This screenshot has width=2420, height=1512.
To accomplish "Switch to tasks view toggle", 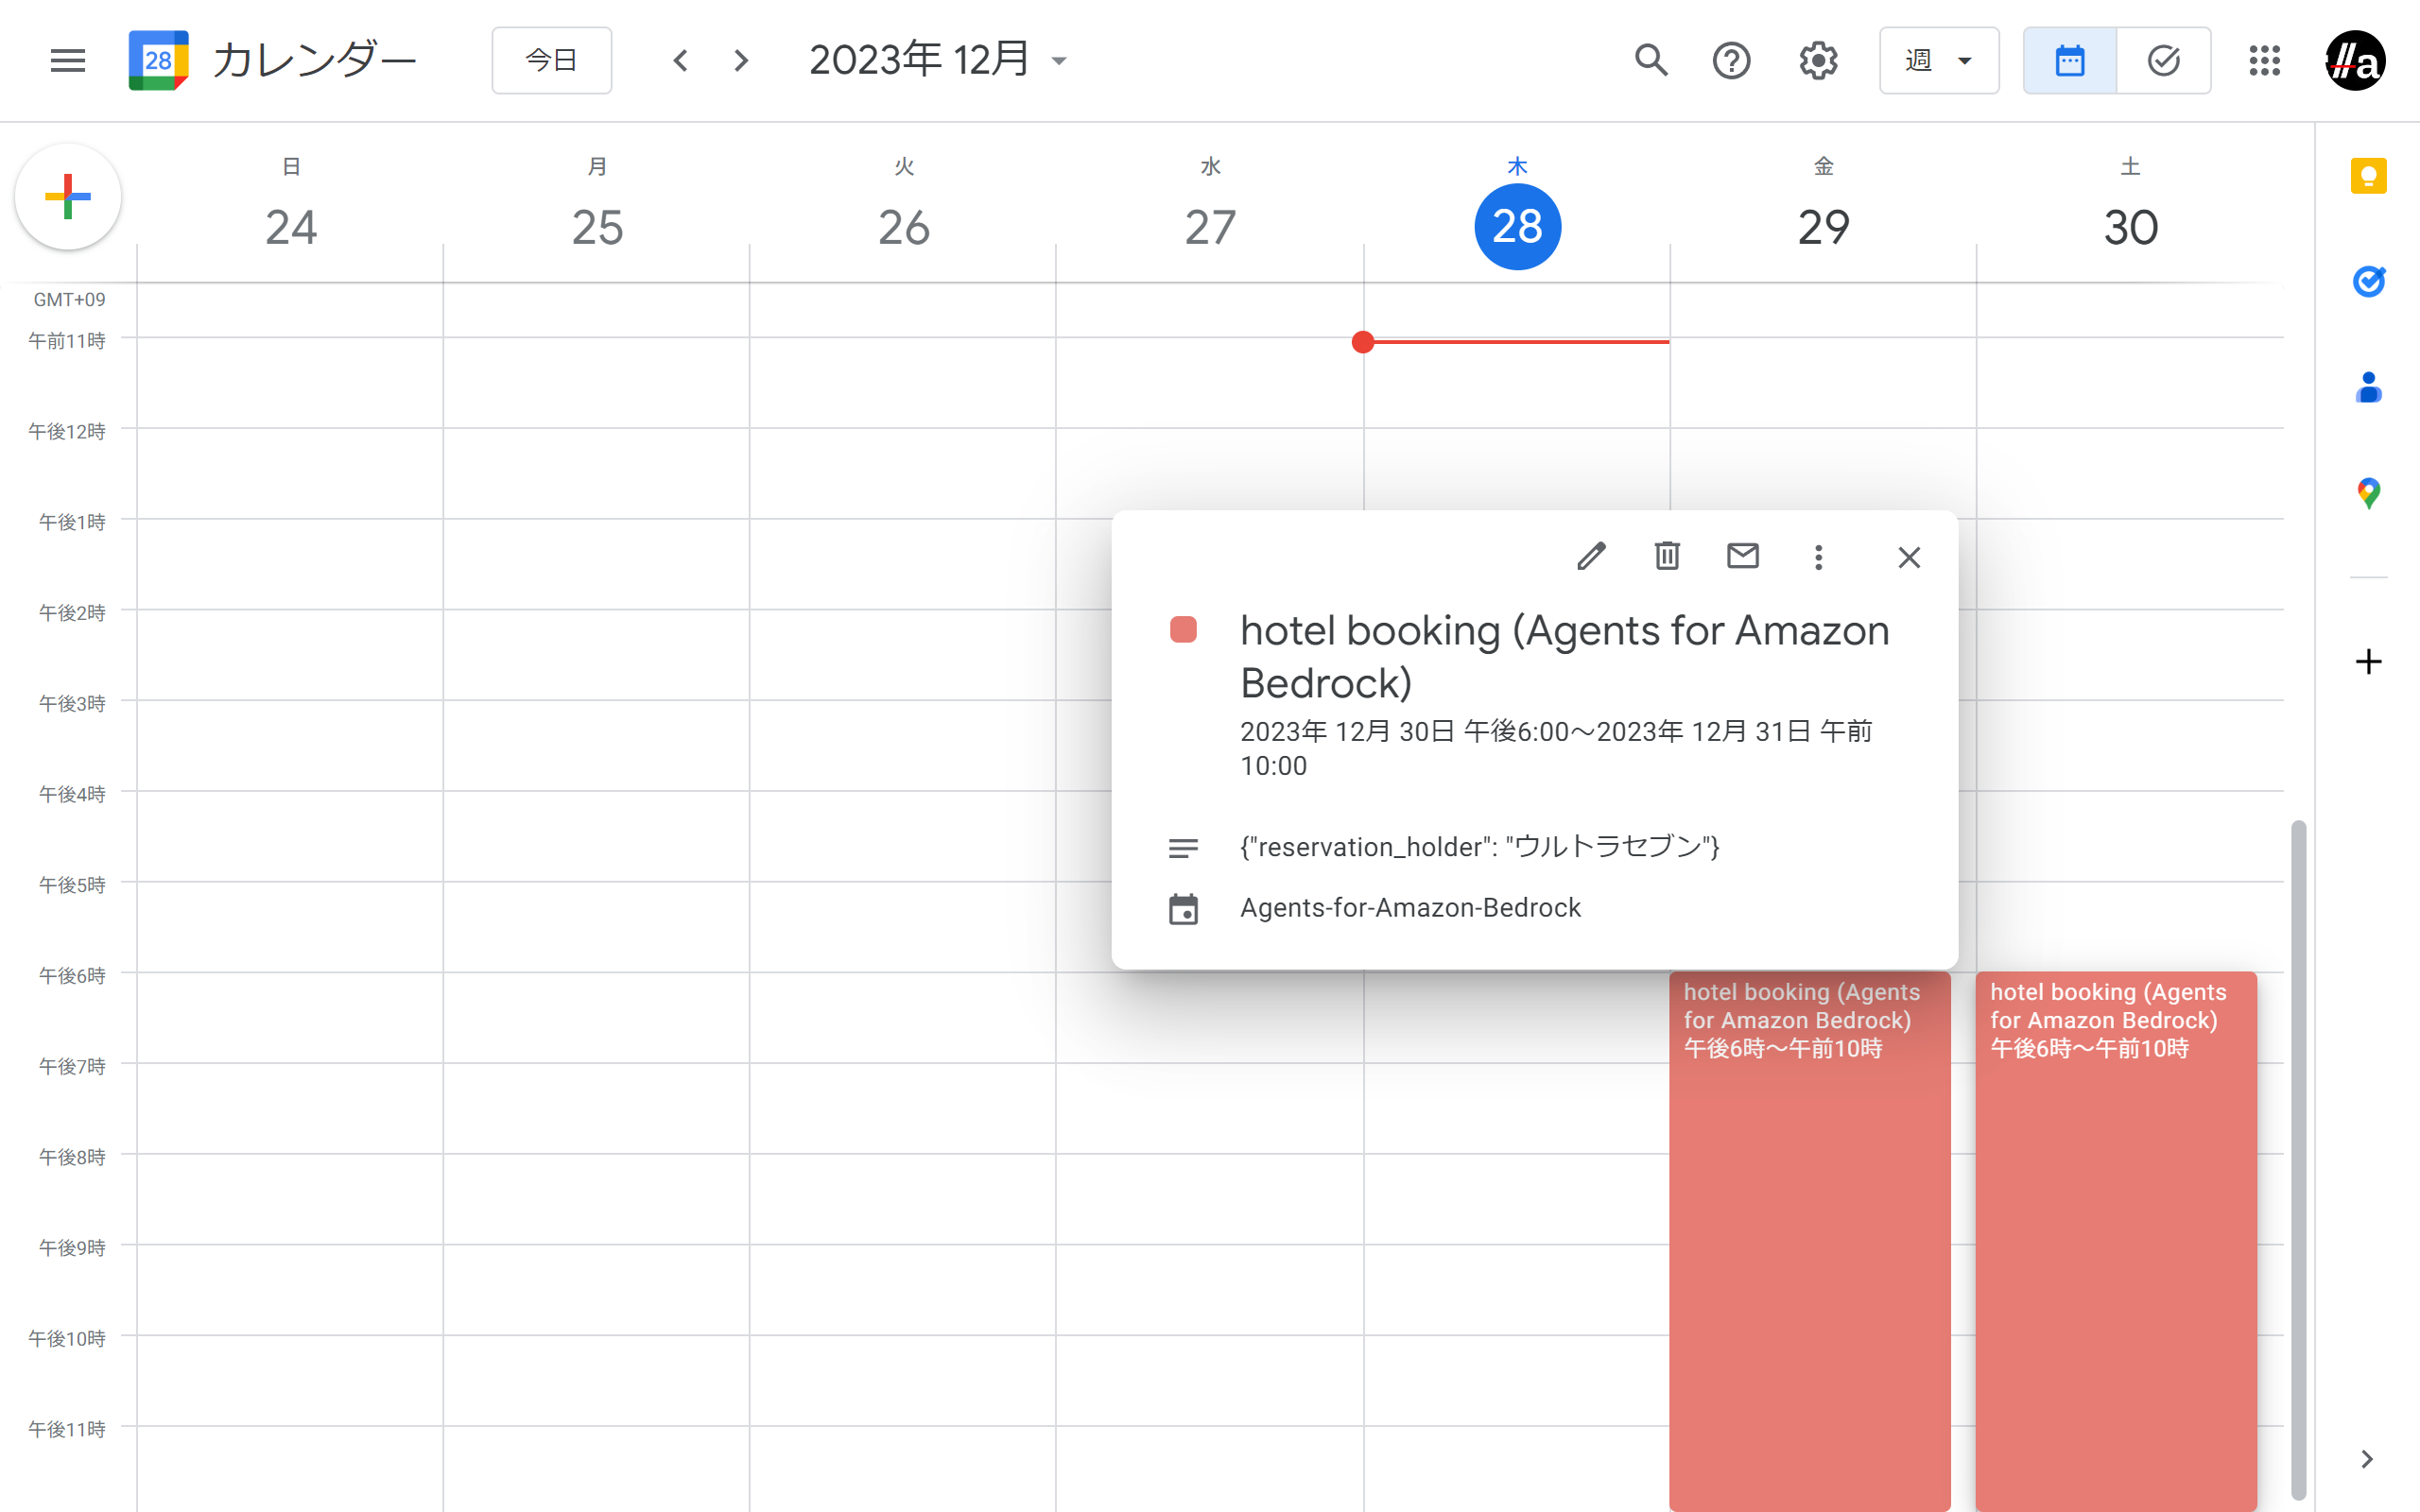I will 2163,61.
